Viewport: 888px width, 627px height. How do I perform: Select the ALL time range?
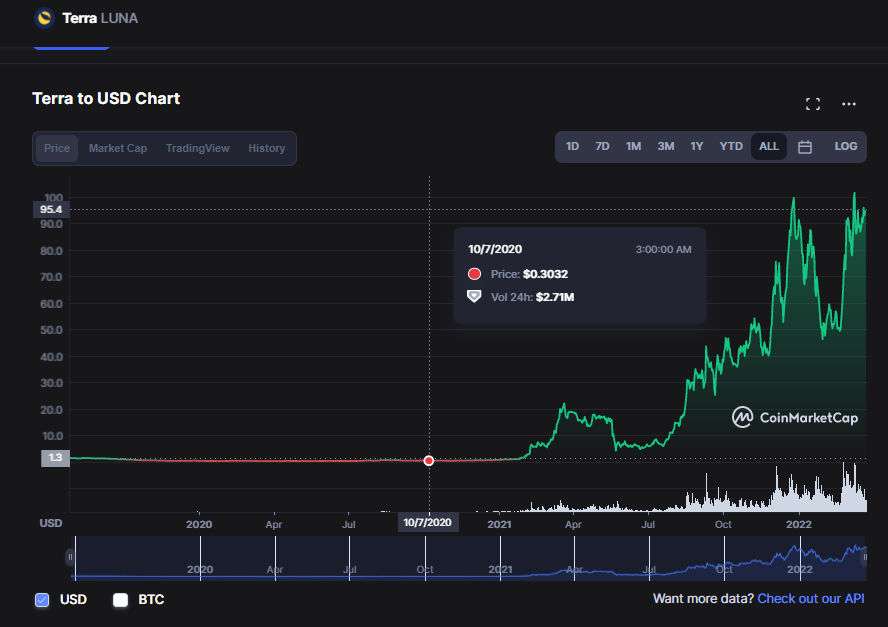(769, 146)
